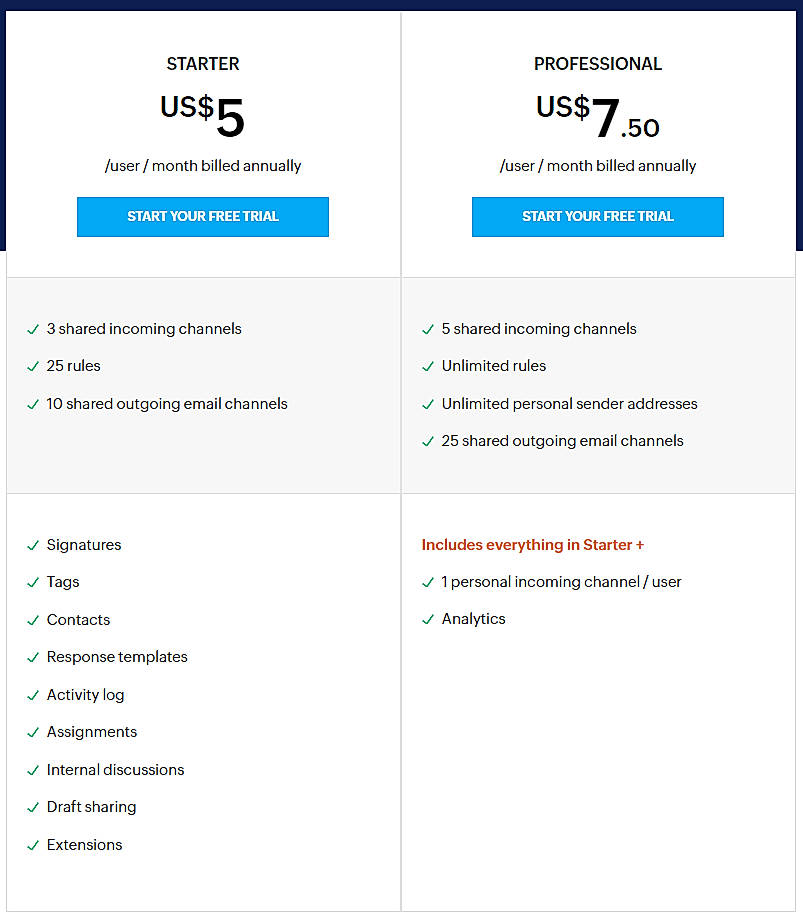Click the checkmark beside Activity log

32,695
